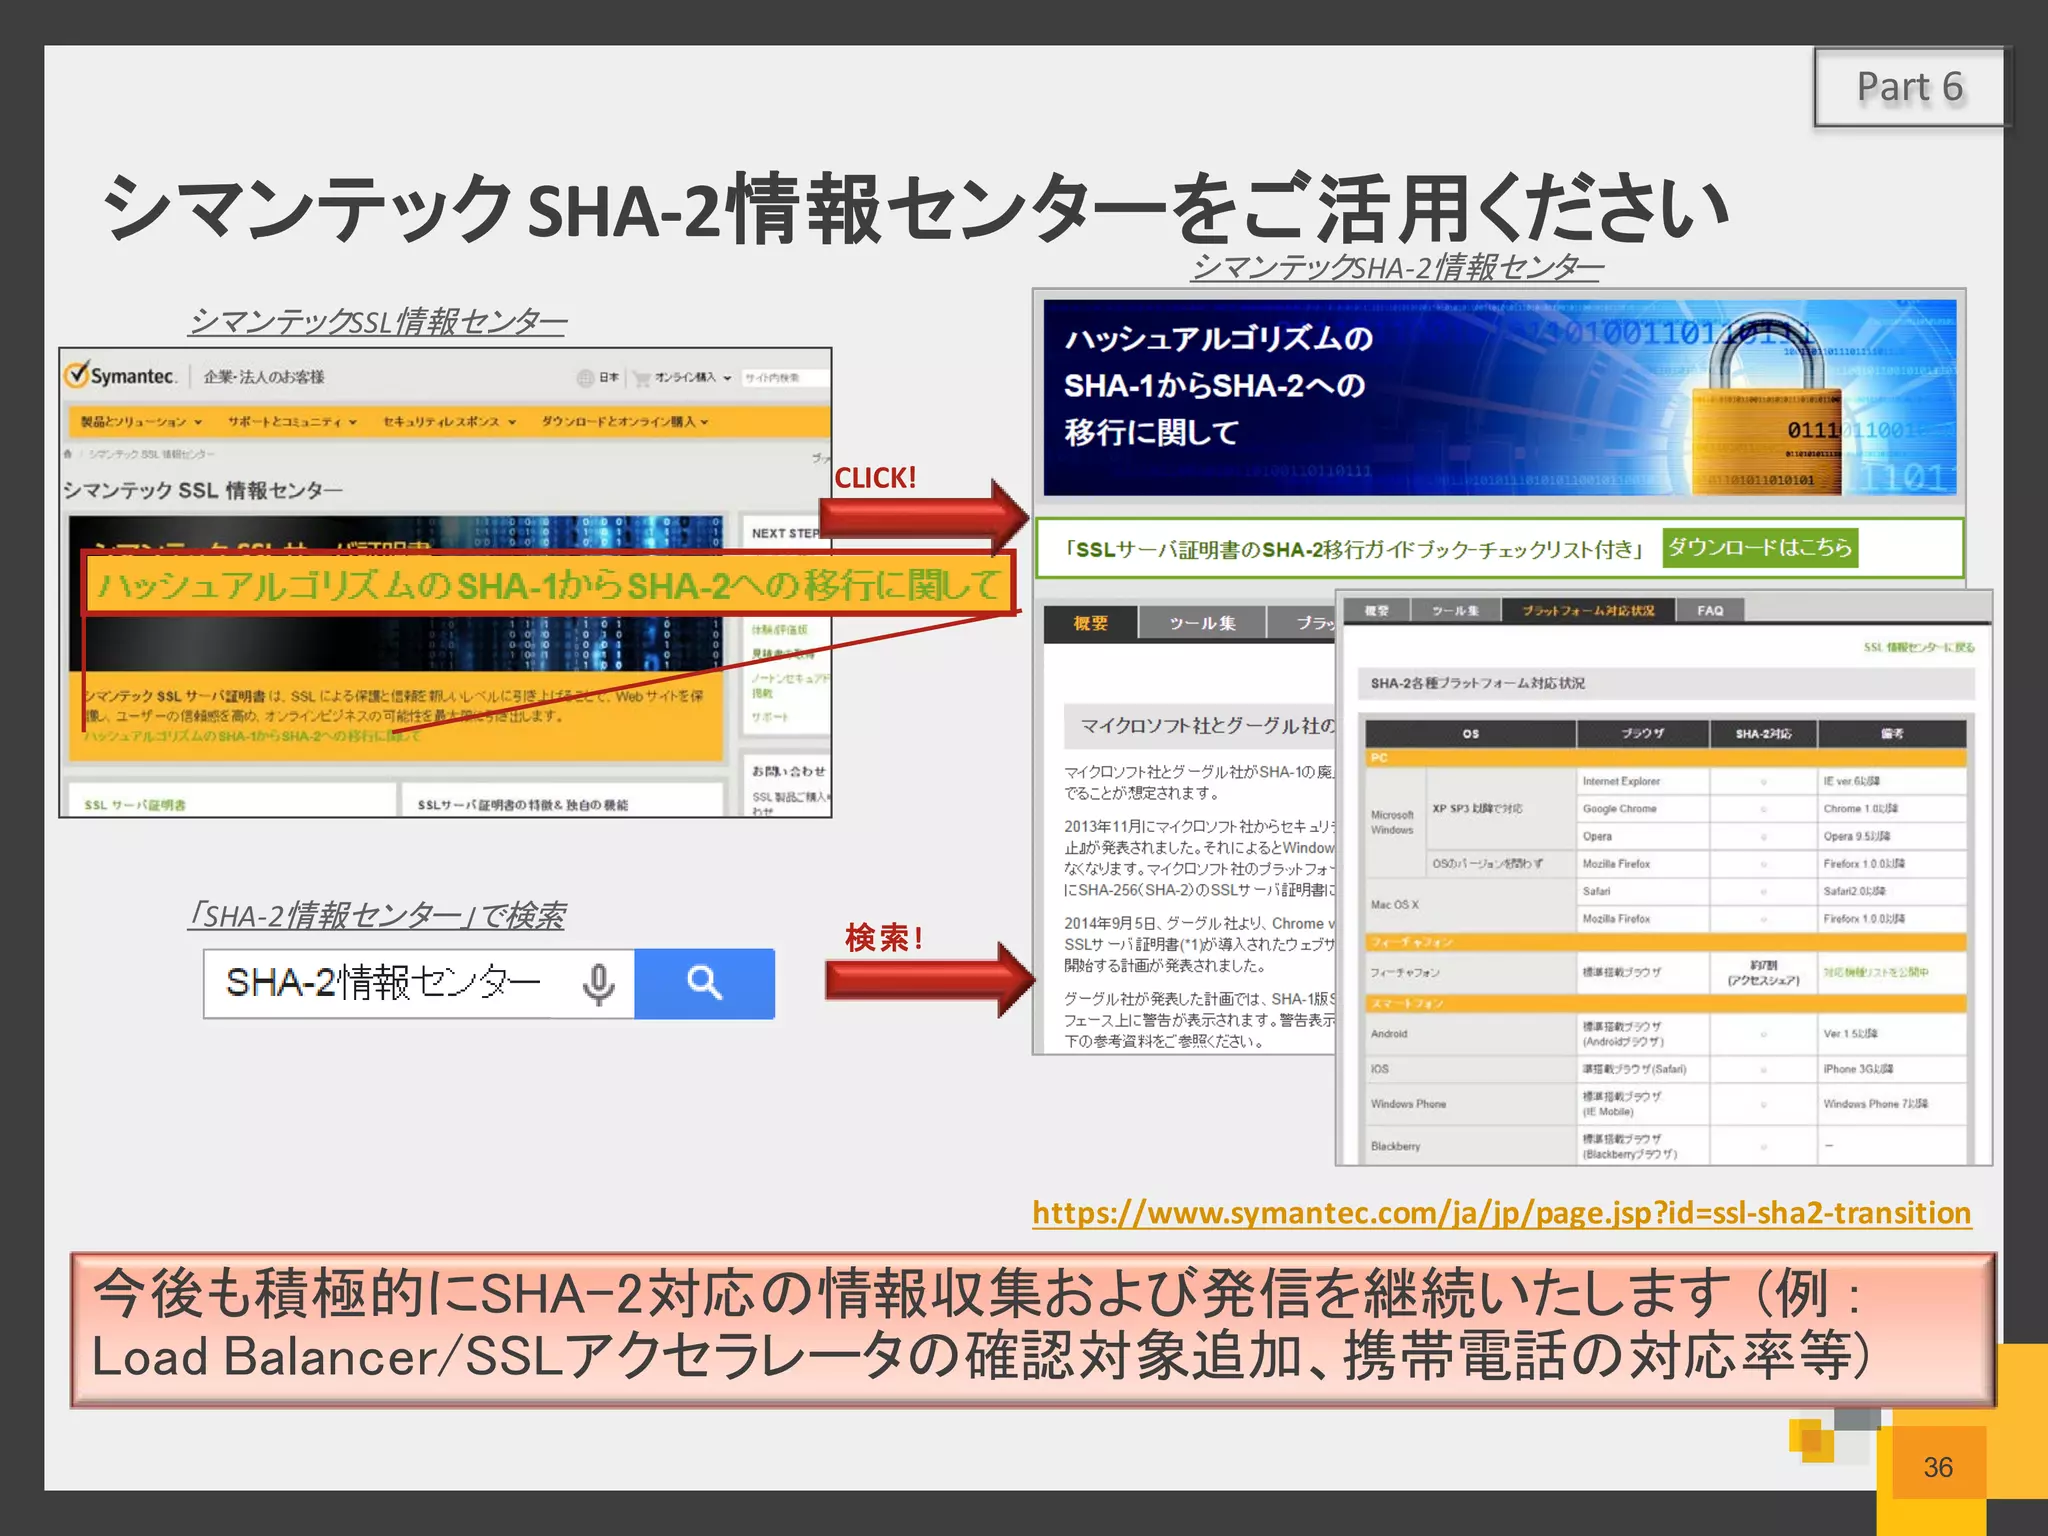Click the green ダウンロードはこちら button

[x=1760, y=547]
